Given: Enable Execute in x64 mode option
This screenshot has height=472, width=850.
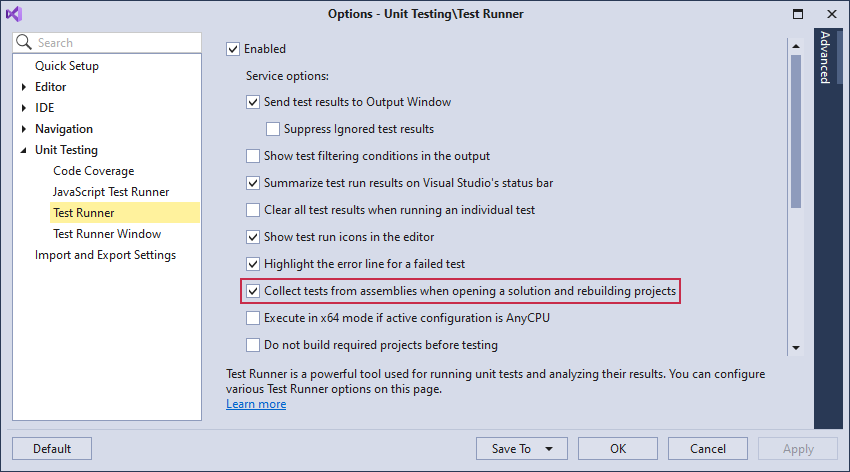Looking at the screenshot, I should tap(253, 318).
